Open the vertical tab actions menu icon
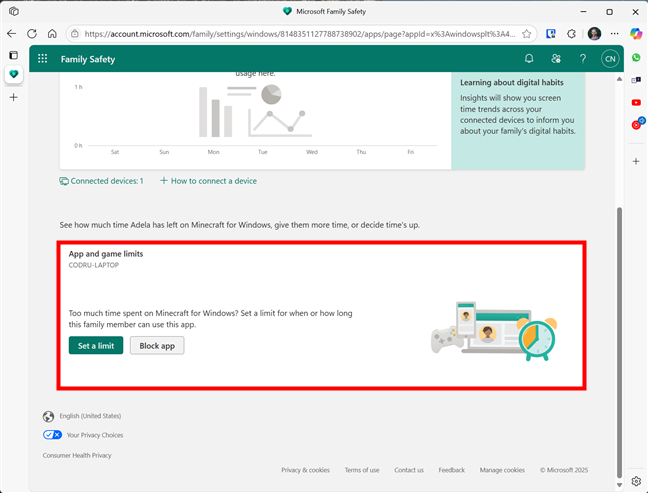Image resolution: width=648 pixels, height=493 pixels. (x=14, y=55)
